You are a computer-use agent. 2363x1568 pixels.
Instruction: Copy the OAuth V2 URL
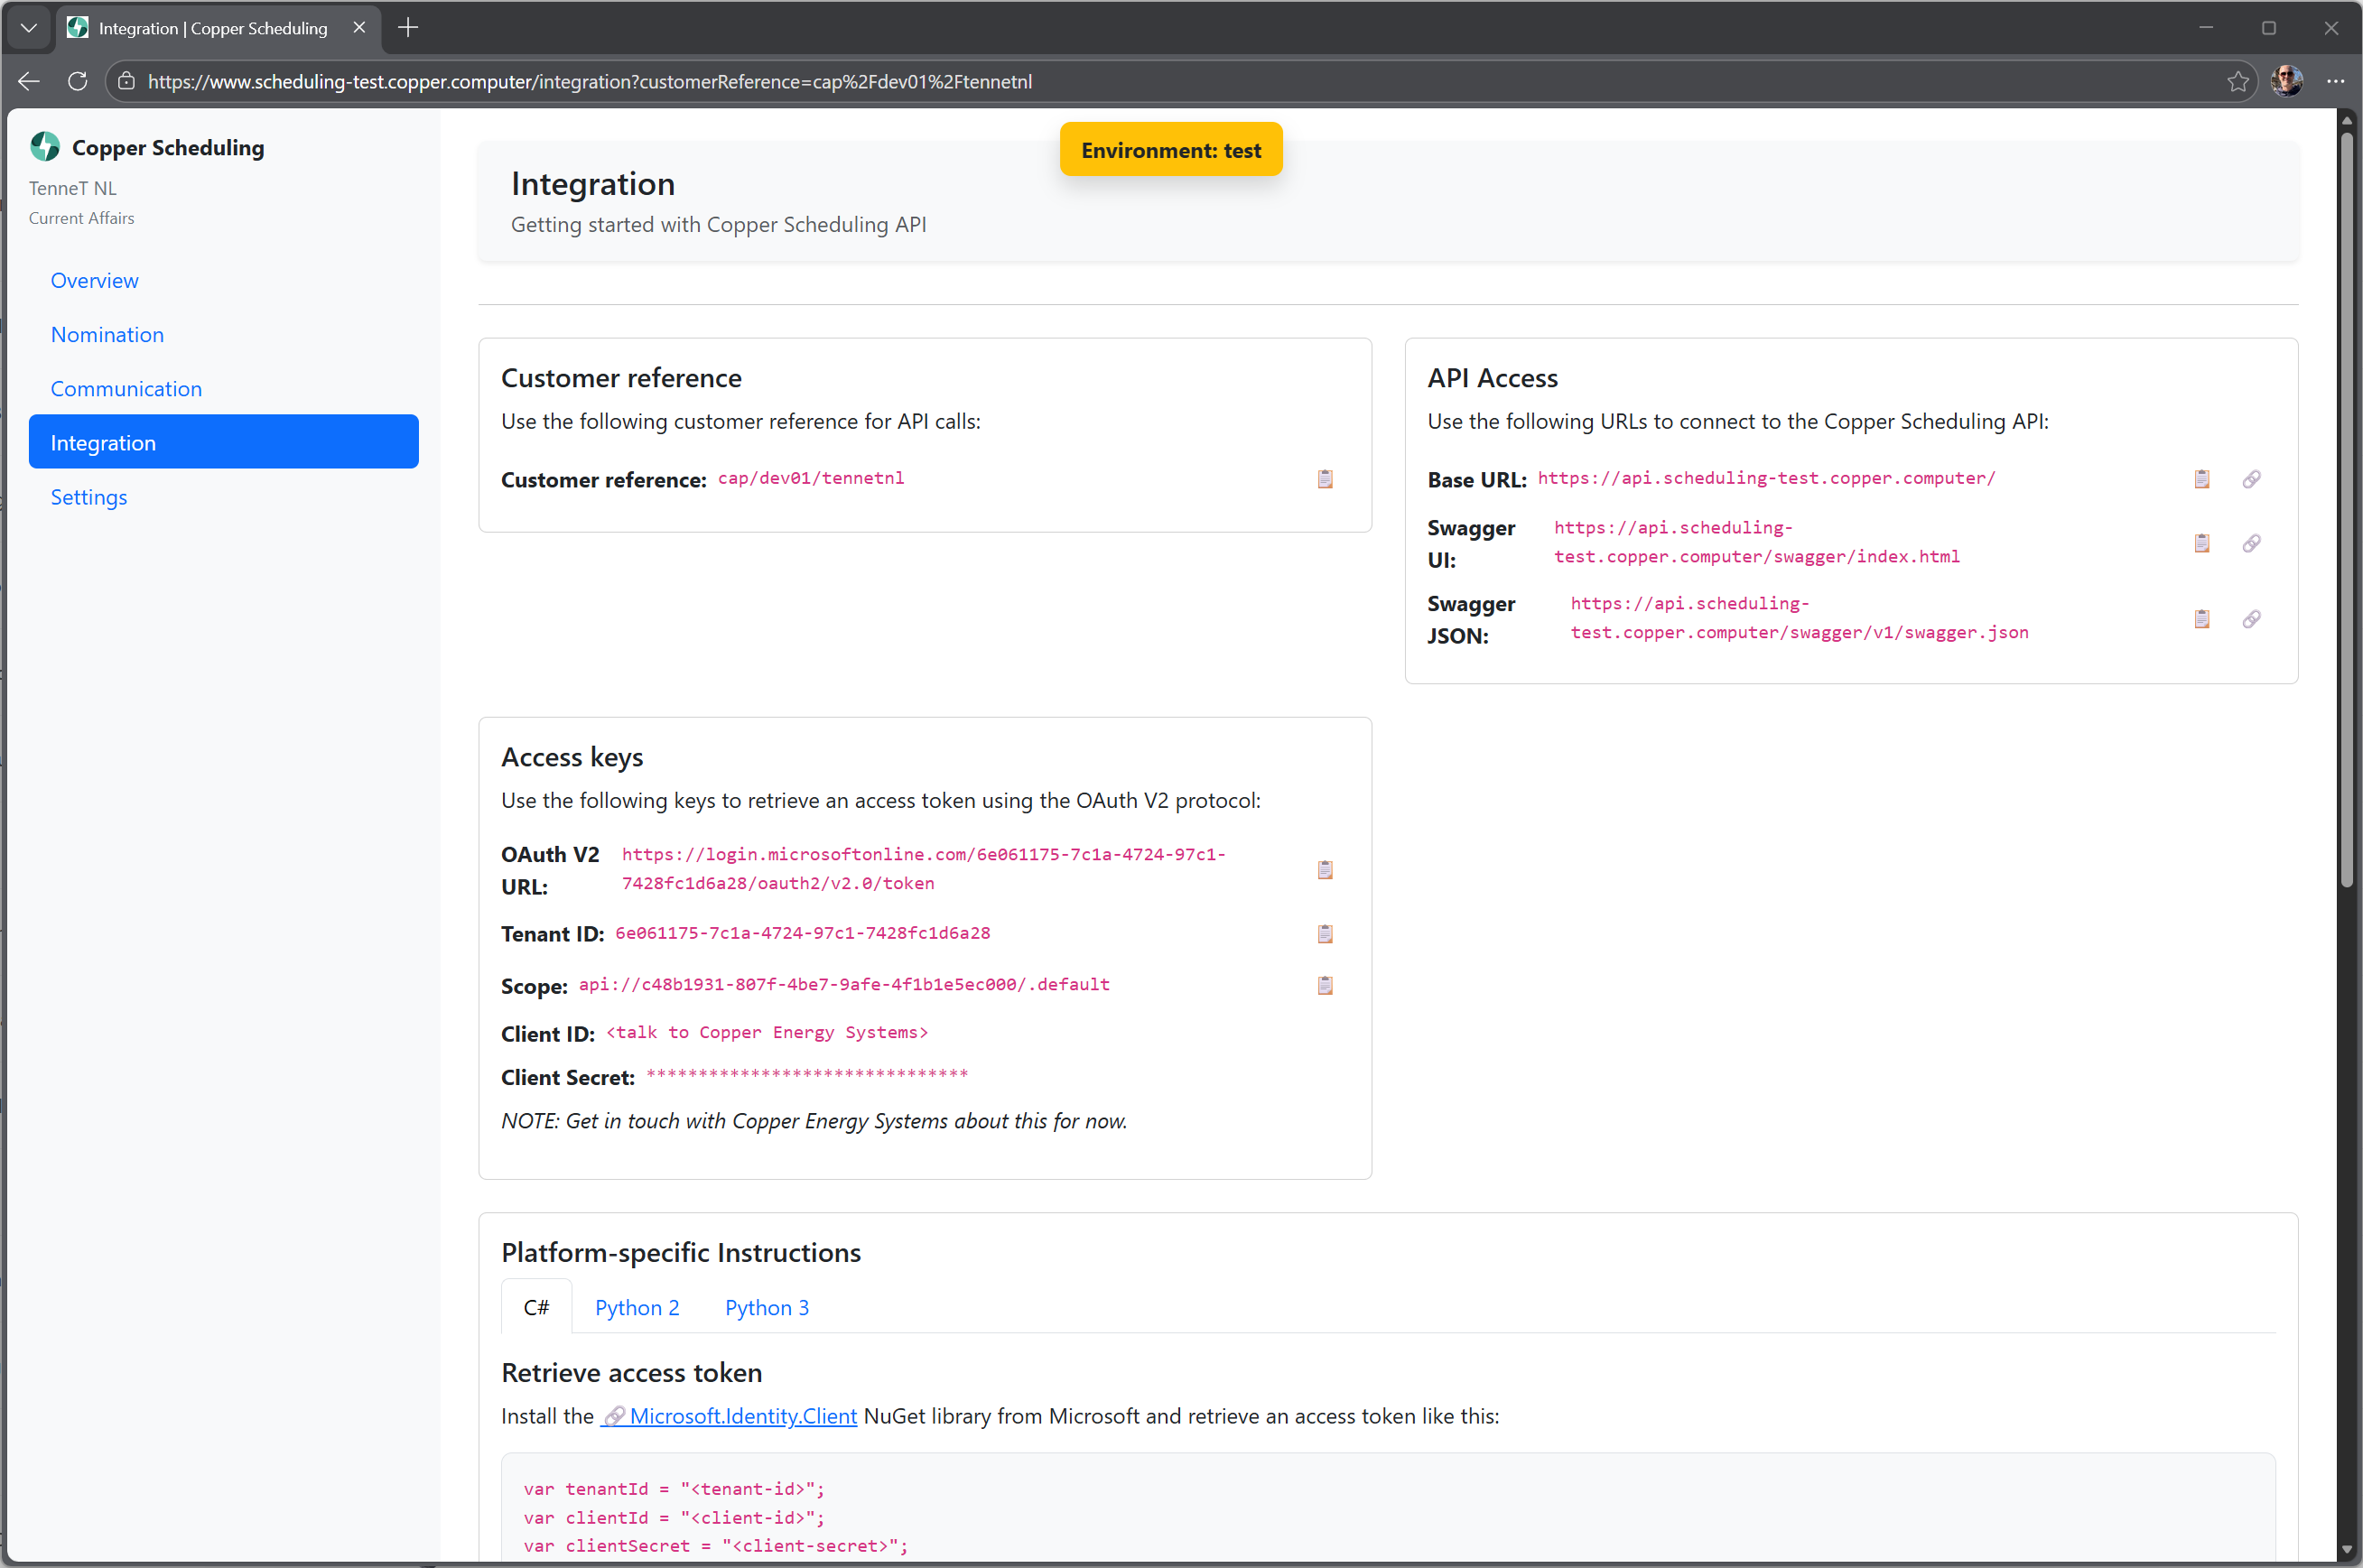pos(1325,869)
